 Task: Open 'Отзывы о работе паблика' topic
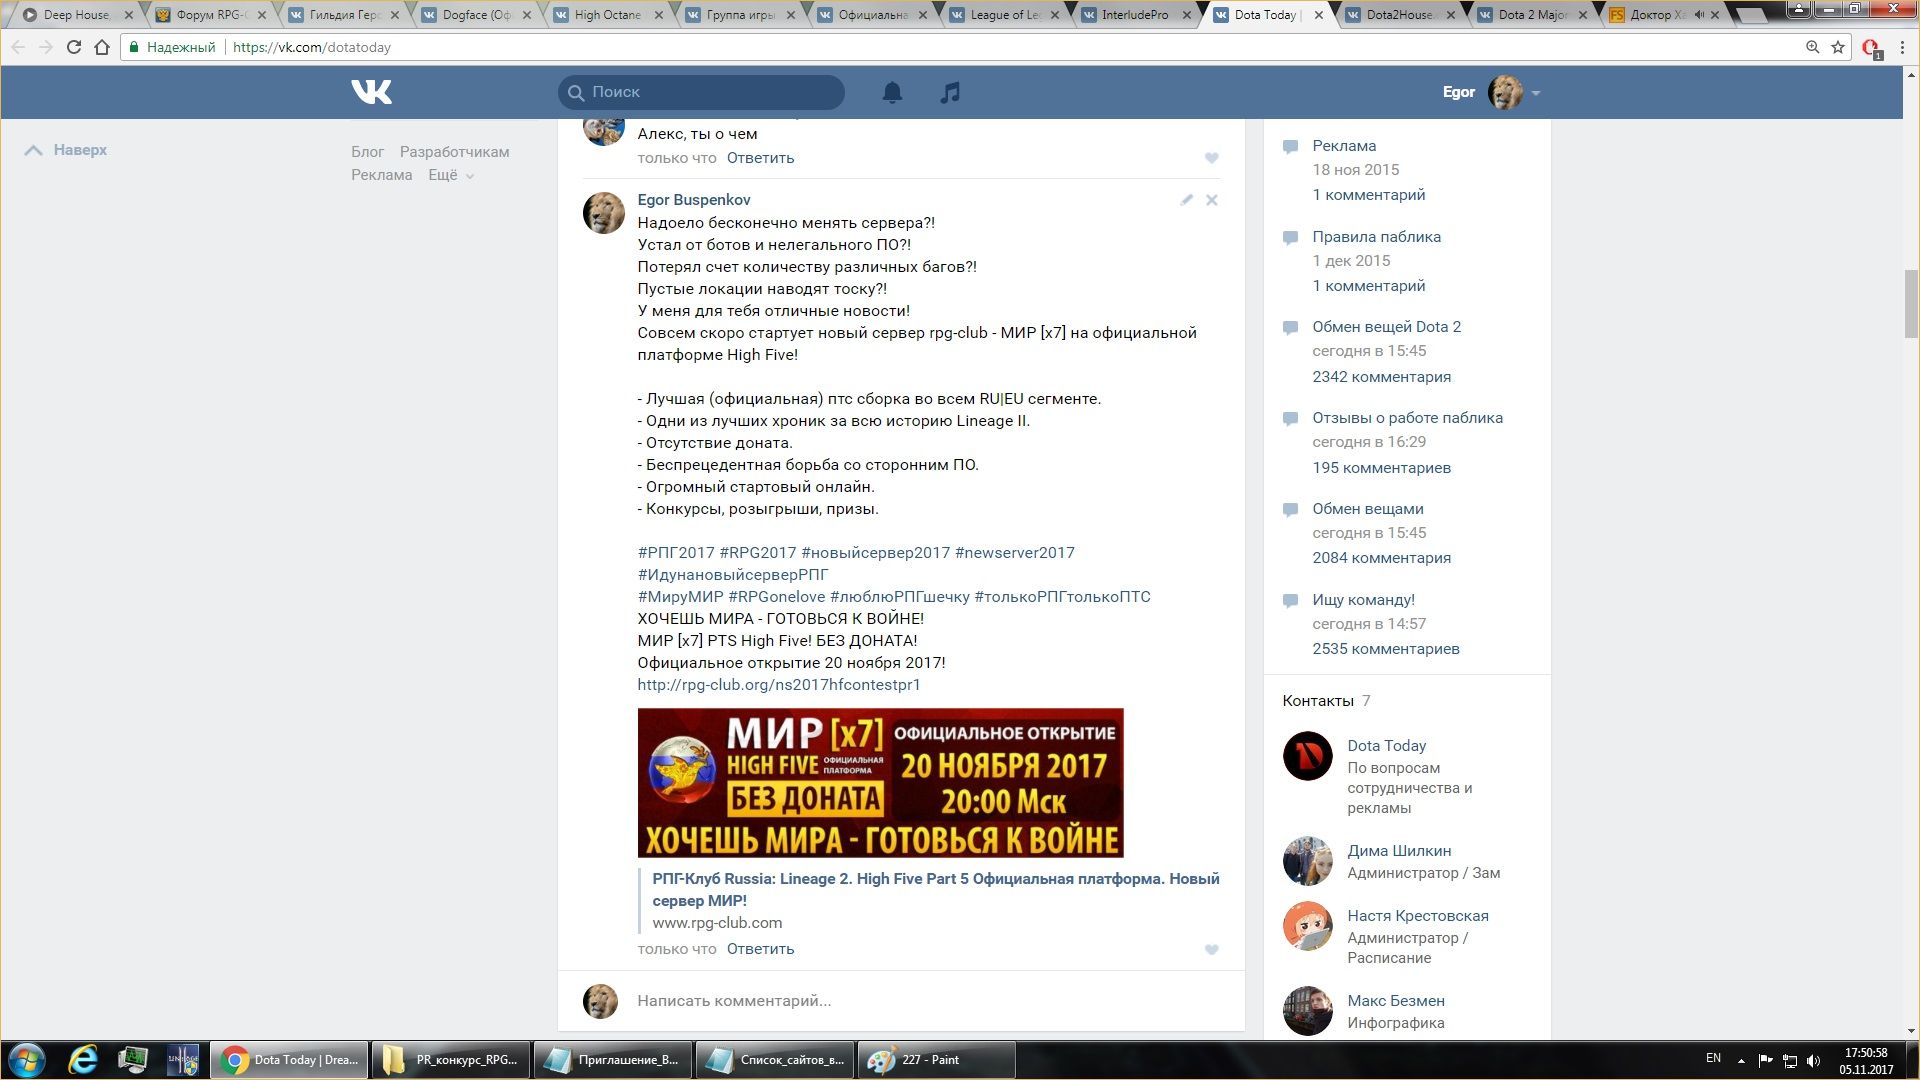[1407, 418]
